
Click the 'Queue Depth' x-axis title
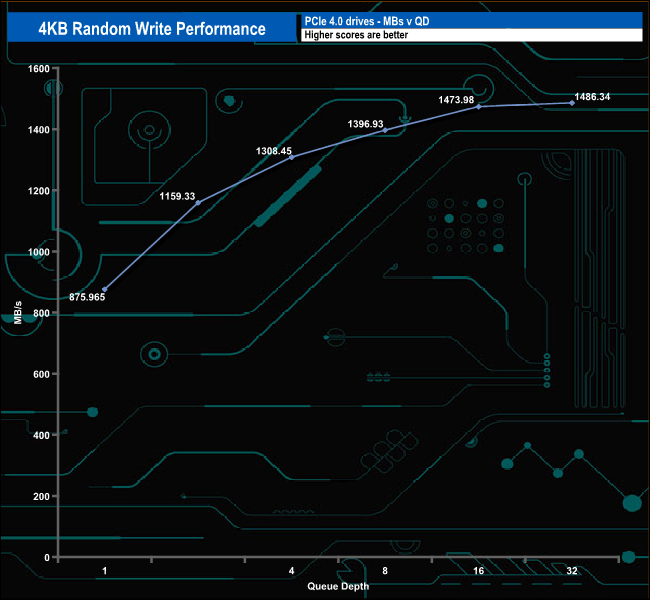pos(338,586)
